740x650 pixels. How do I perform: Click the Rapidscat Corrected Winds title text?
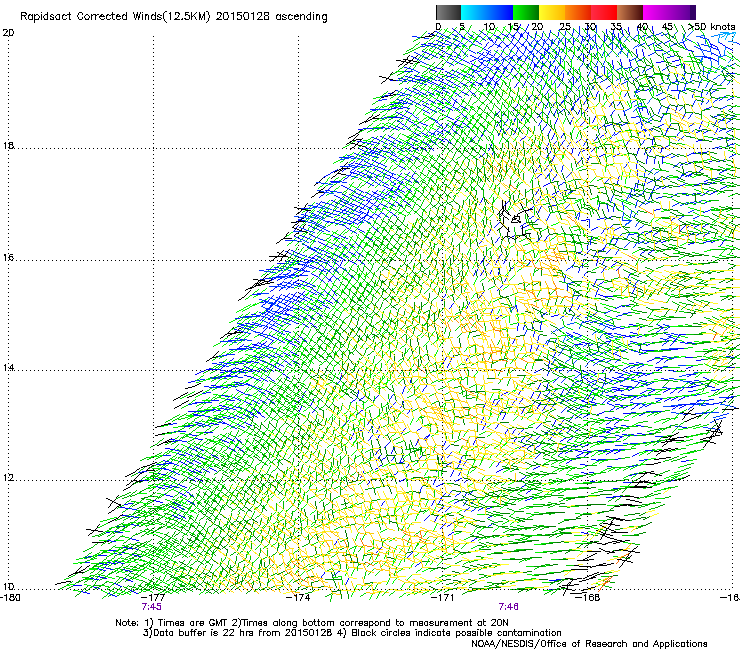[174, 17]
